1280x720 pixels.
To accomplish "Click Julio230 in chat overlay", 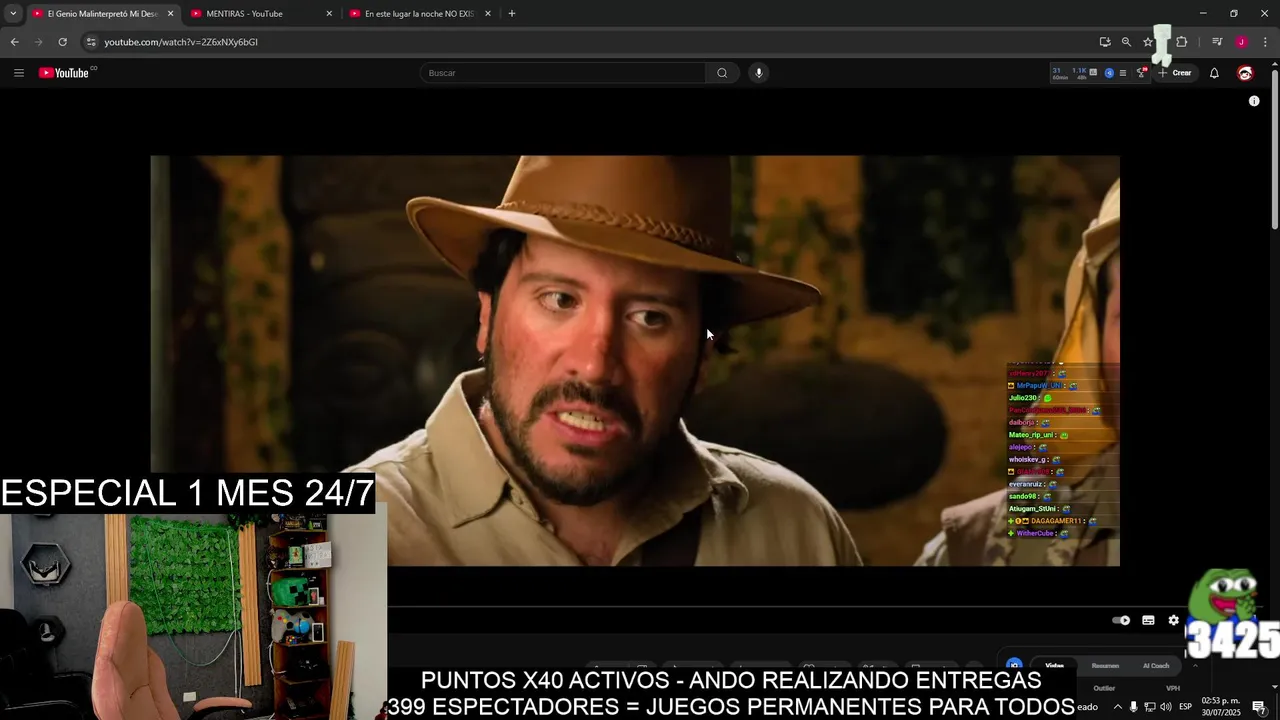I will pyautogui.click(x=1023, y=398).
